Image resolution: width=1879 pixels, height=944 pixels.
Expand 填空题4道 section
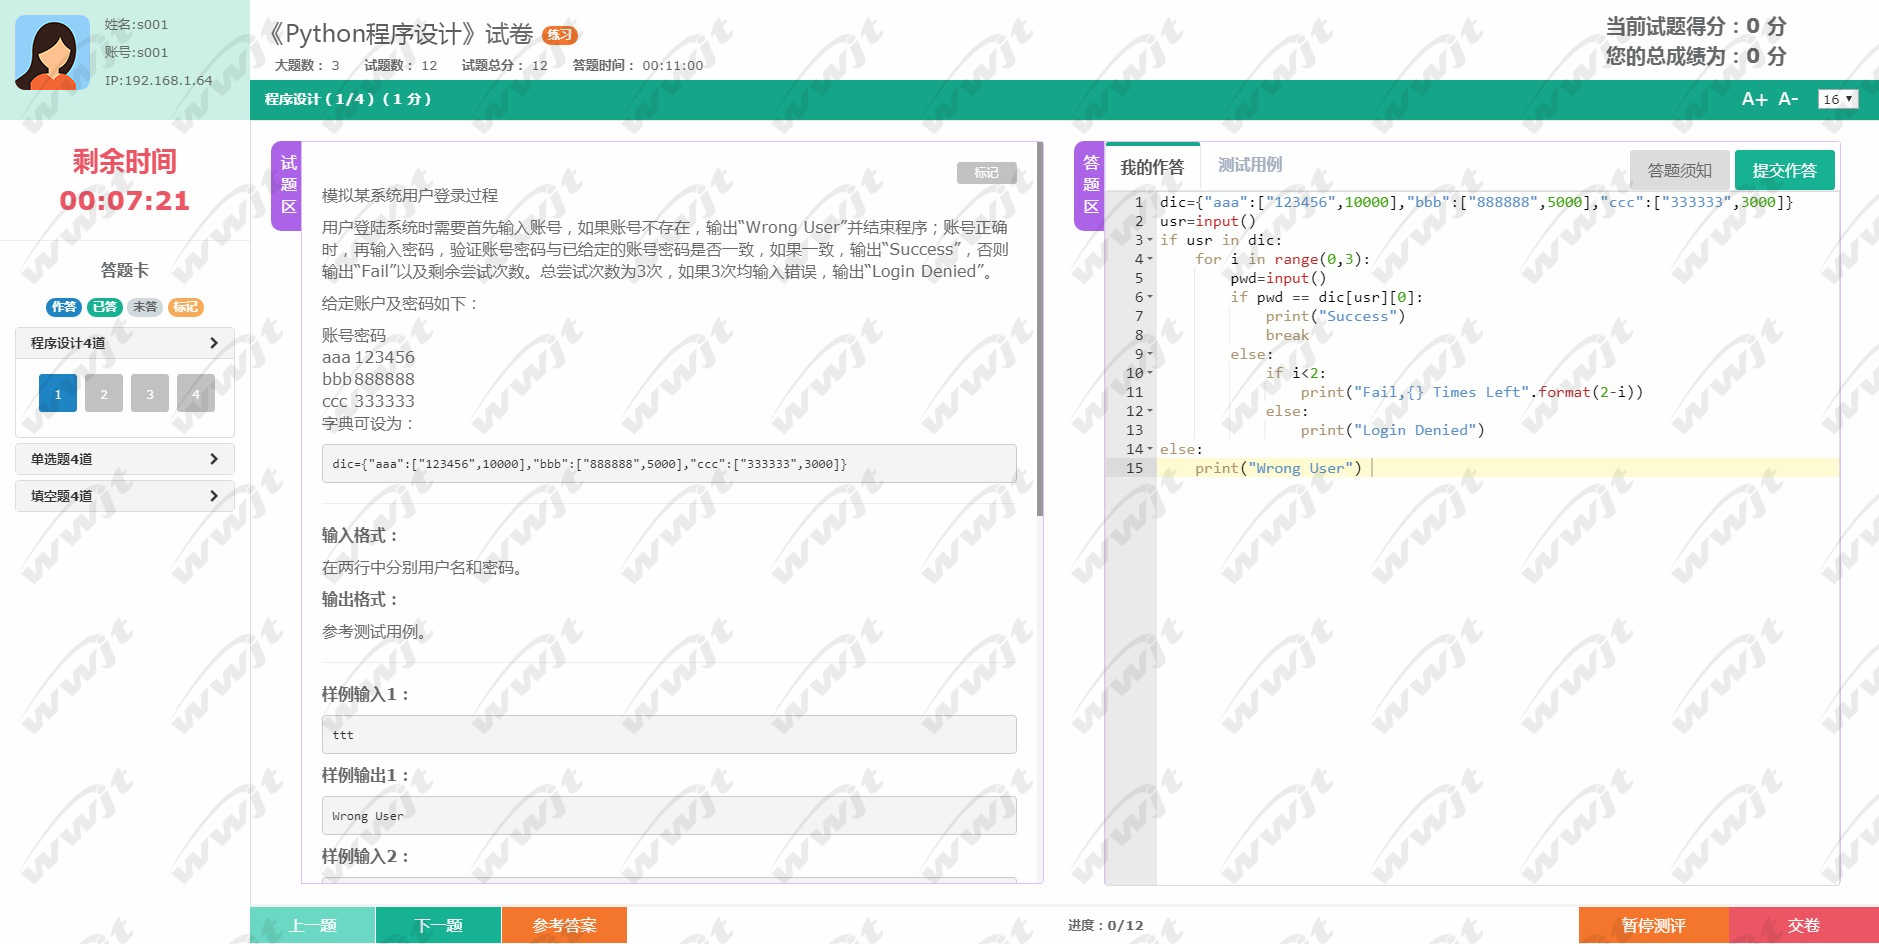coord(125,496)
